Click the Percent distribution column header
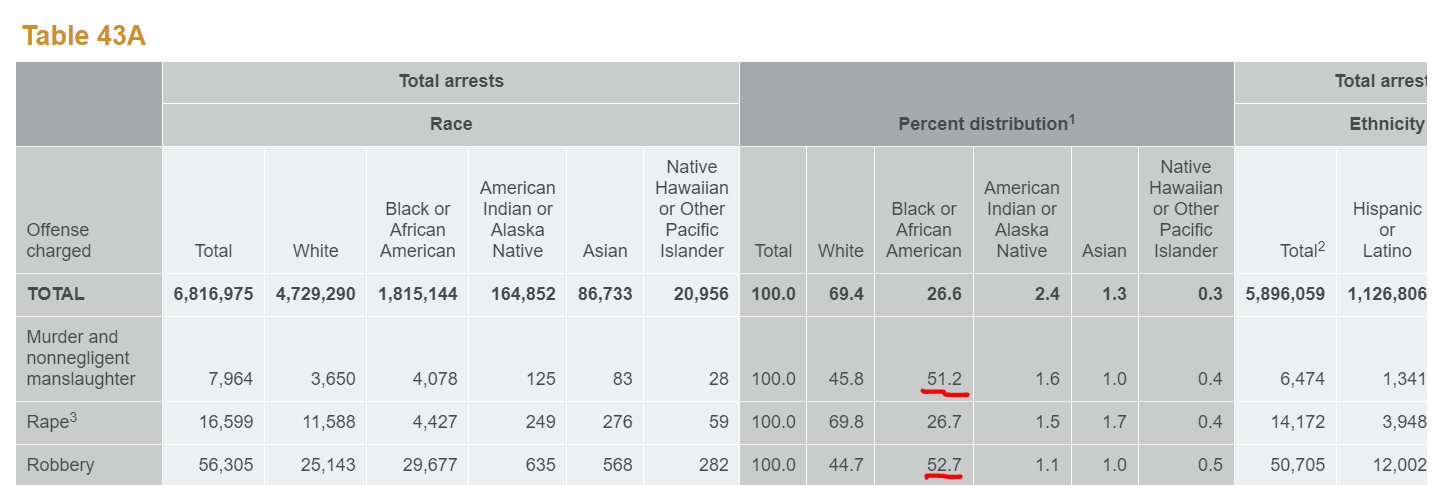The image size is (1444, 485). 986,123
